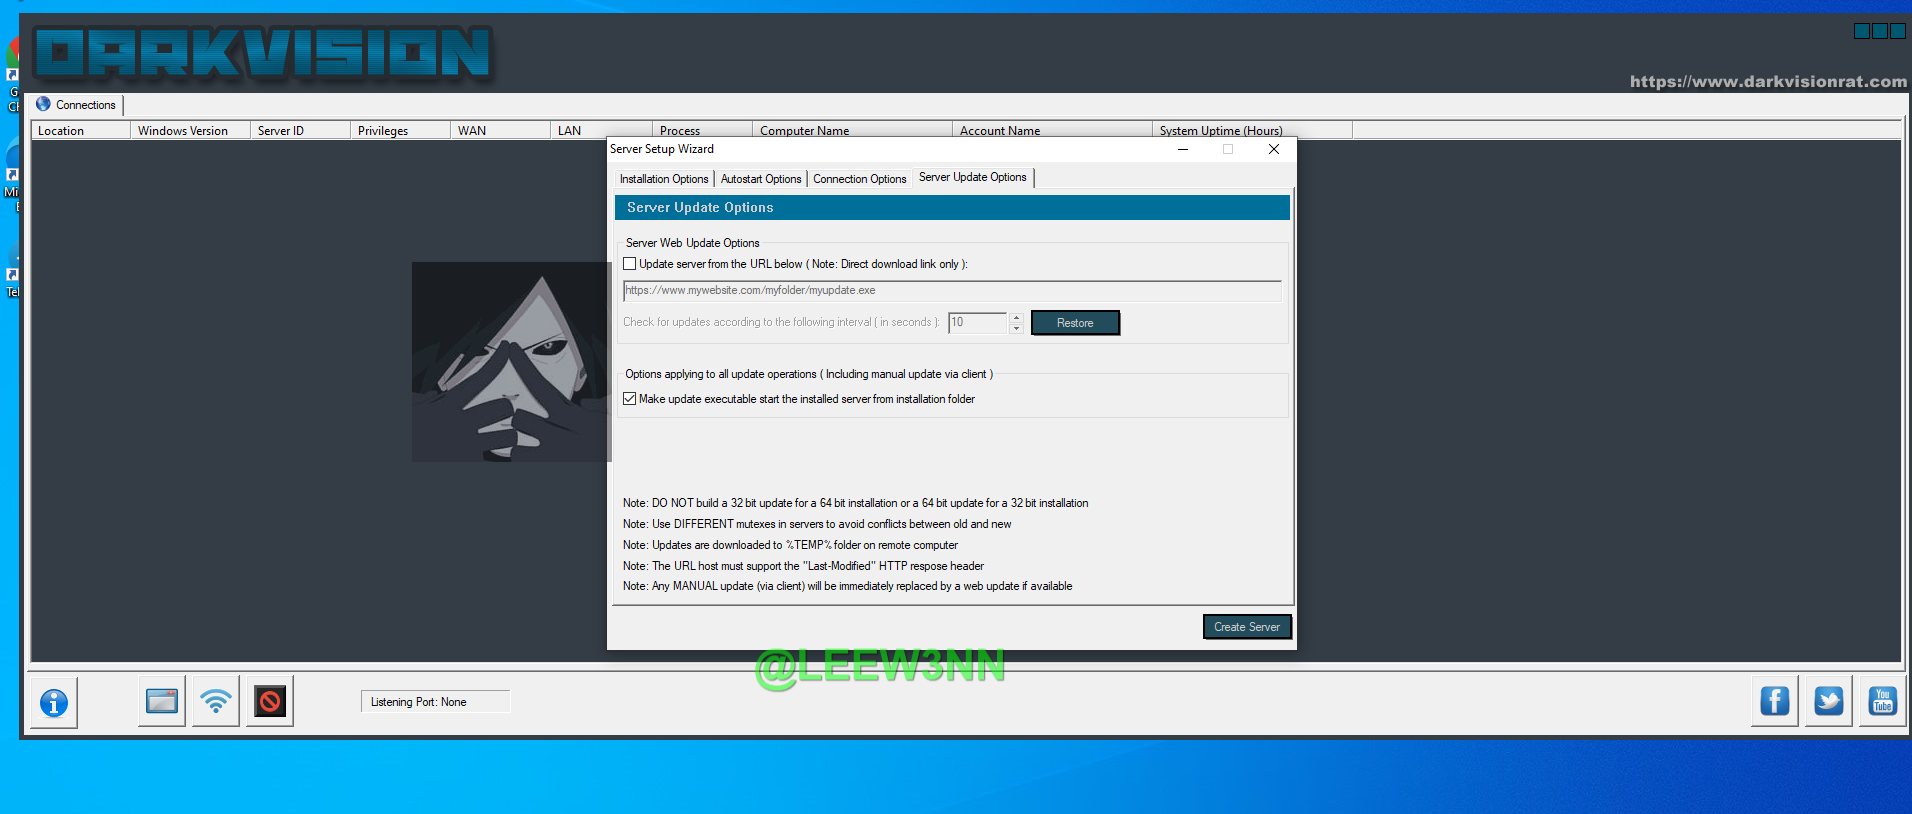Open the Facebook icon link
The height and width of the screenshot is (814, 1912).
[1775, 701]
